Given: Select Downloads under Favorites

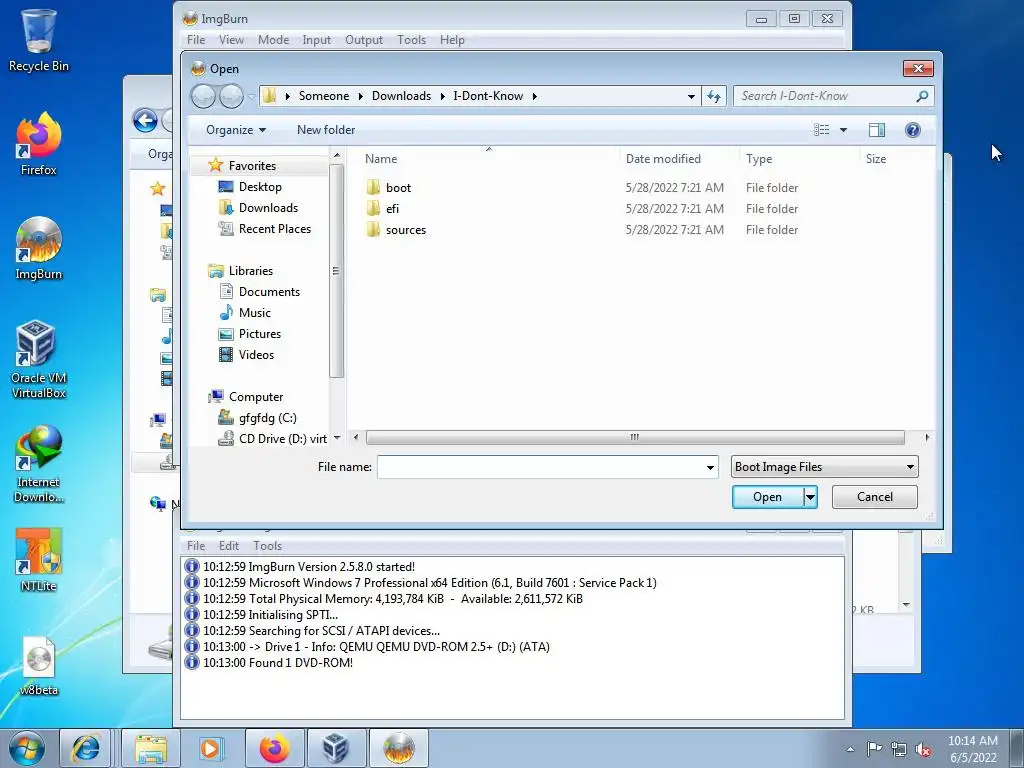Looking at the screenshot, I should pos(268,208).
